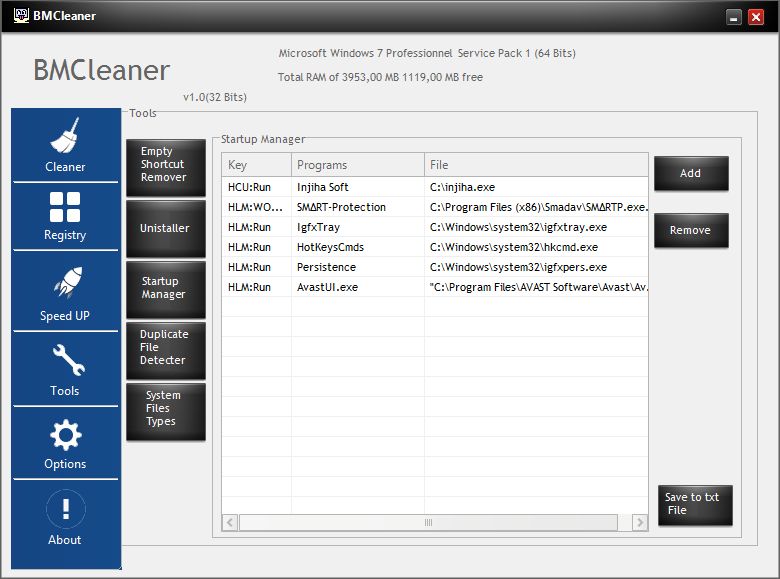Switch to the Unistaller tool
Image resolution: width=780 pixels, height=579 pixels.
point(165,228)
